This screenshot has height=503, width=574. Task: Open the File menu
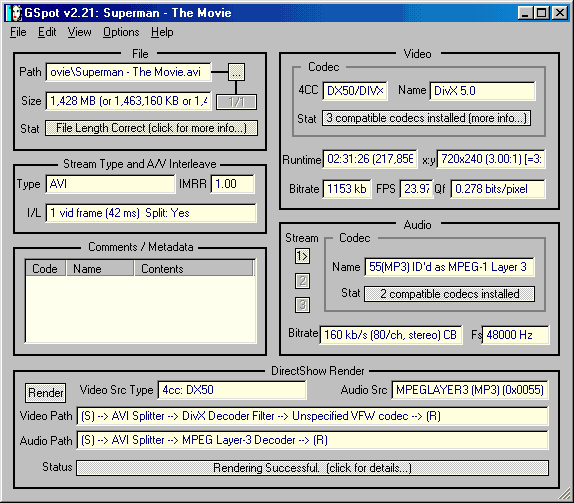(18, 32)
